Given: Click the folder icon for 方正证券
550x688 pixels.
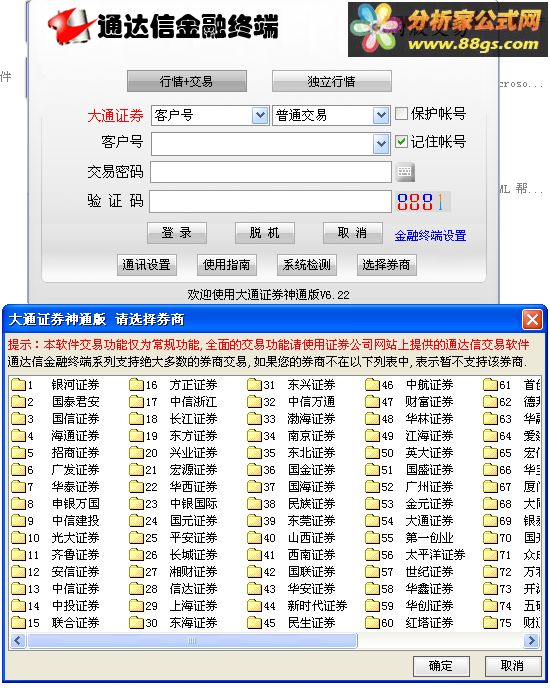Looking at the screenshot, I should [x=137, y=385].
